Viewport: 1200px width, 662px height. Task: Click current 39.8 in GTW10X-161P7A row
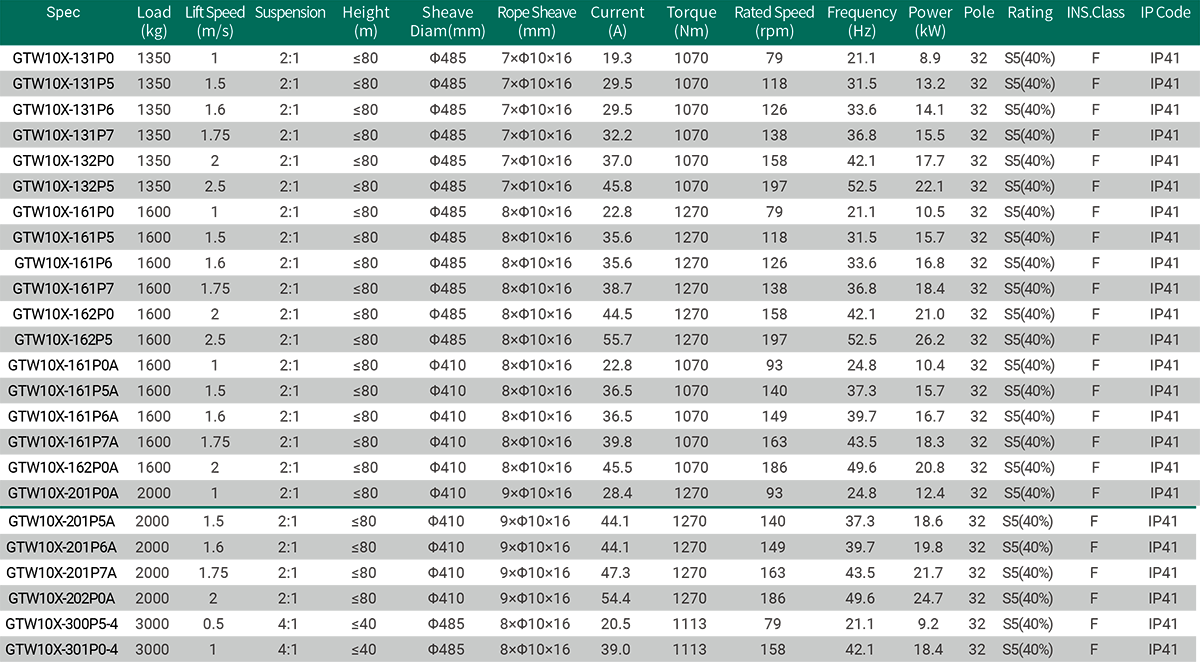point(617,441)
